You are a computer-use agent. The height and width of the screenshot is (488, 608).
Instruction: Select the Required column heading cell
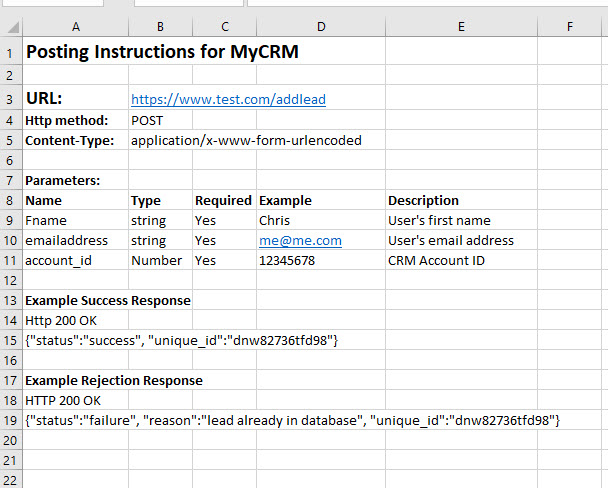pyautogui.click(x=225, y=200)
